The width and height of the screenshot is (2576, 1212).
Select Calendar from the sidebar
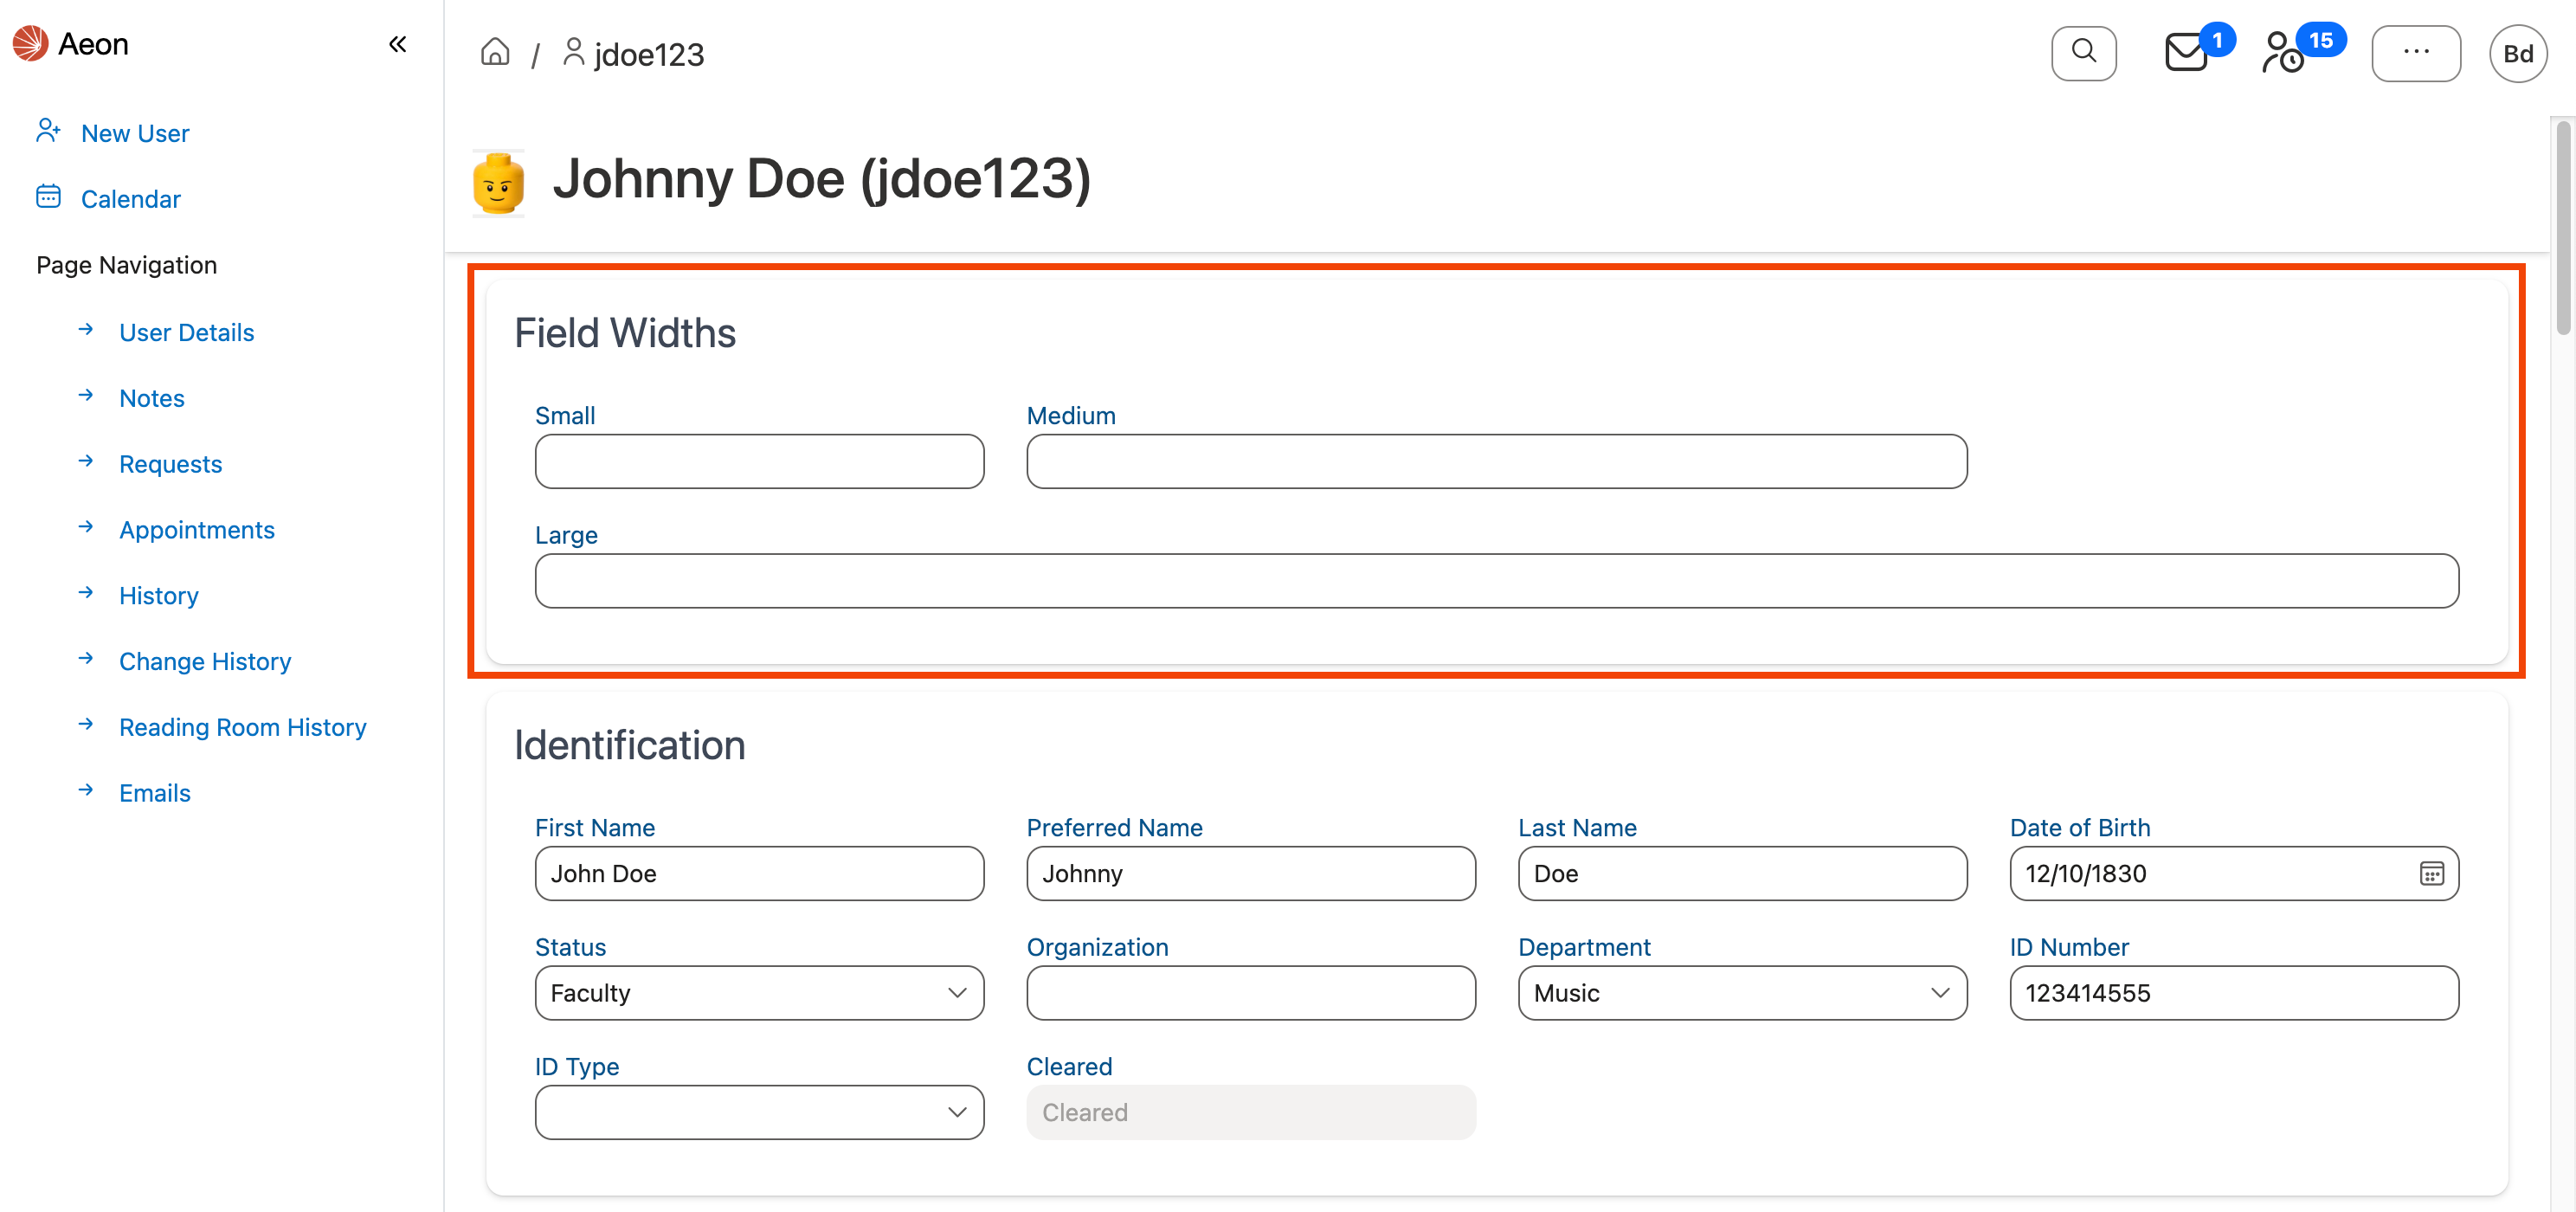(x=130, y=198)
